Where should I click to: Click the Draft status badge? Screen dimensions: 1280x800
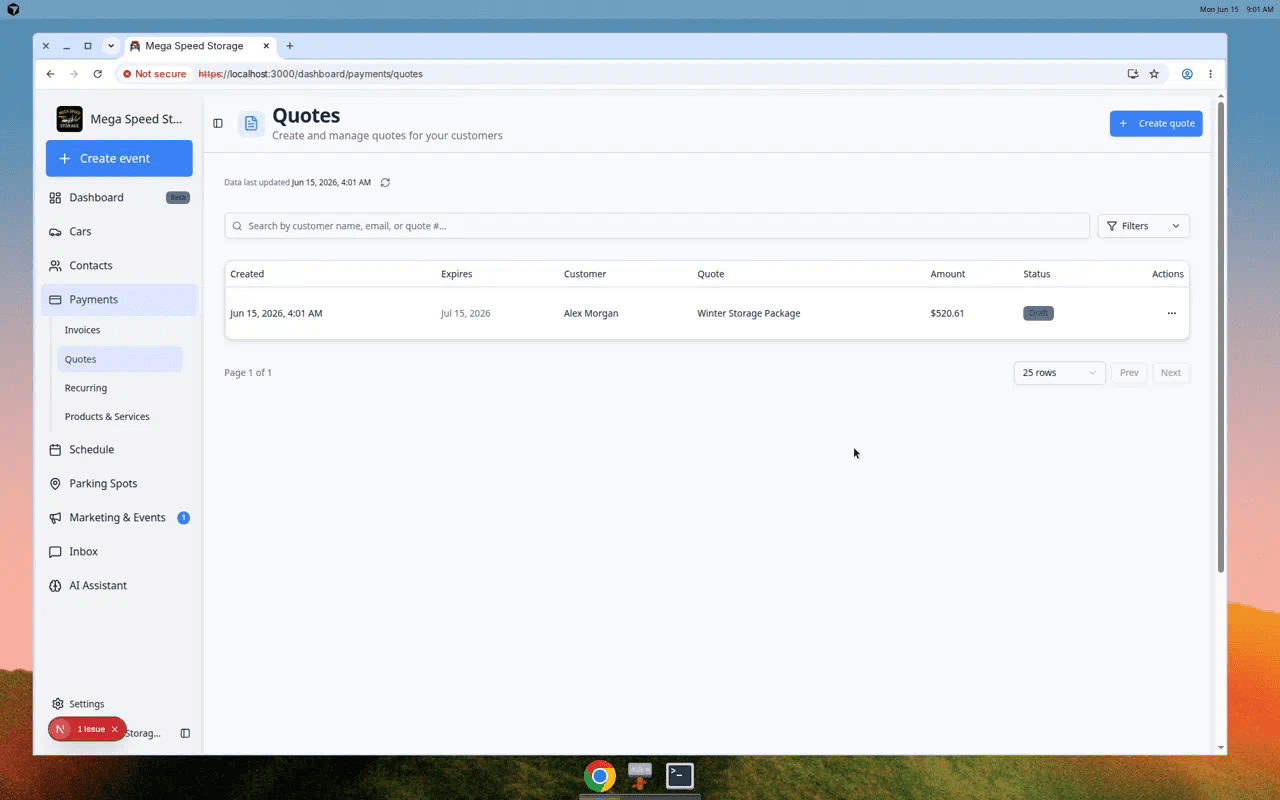(x=1038, y=314)
